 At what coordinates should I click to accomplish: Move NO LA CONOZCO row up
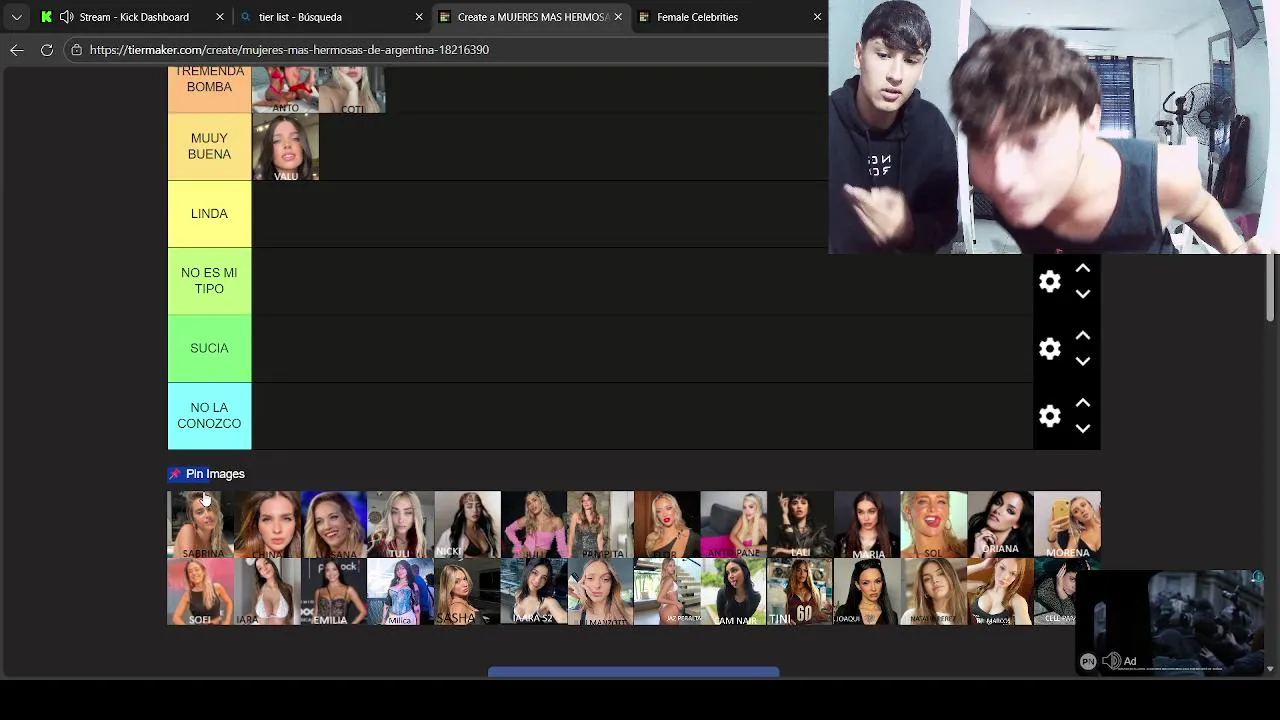[x=1082, y=403]
